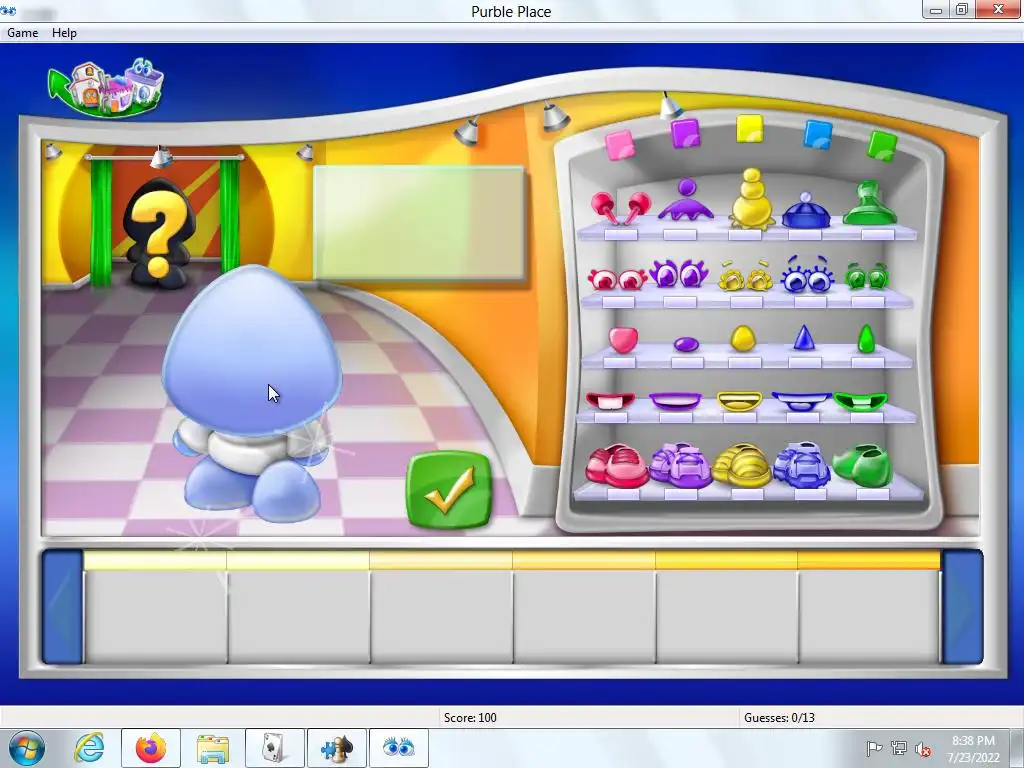Click the 'Score: 100' status text

coord(470,717)
